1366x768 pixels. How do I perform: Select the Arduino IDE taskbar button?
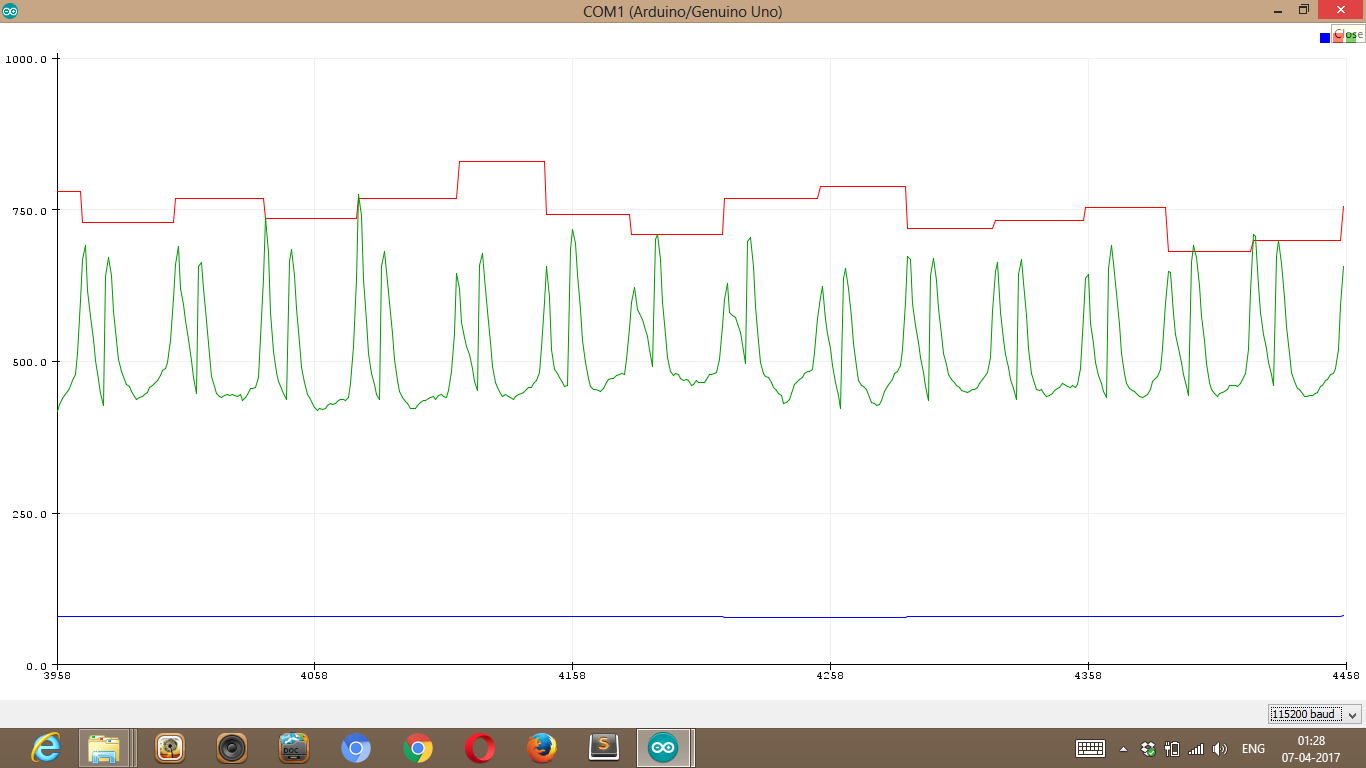click(x=663, y=748)
